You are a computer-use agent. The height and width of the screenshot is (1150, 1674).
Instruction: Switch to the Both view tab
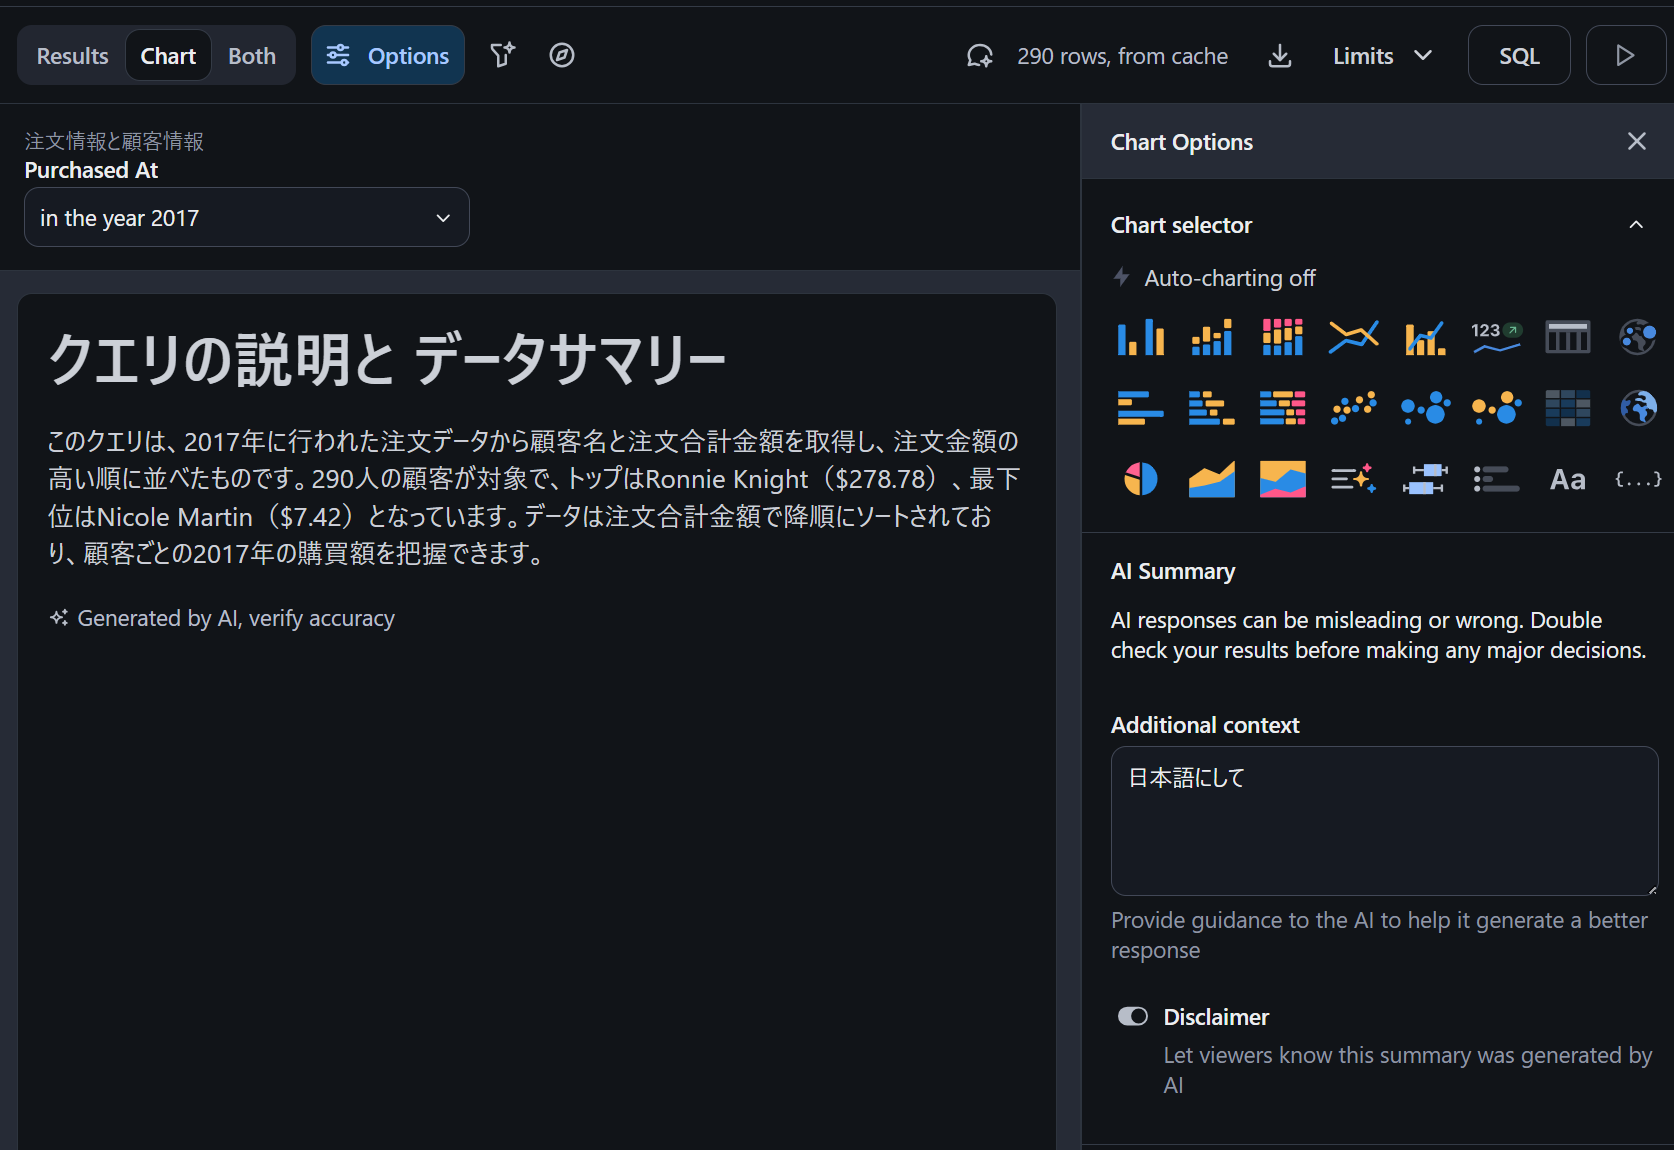pos(251,56)
